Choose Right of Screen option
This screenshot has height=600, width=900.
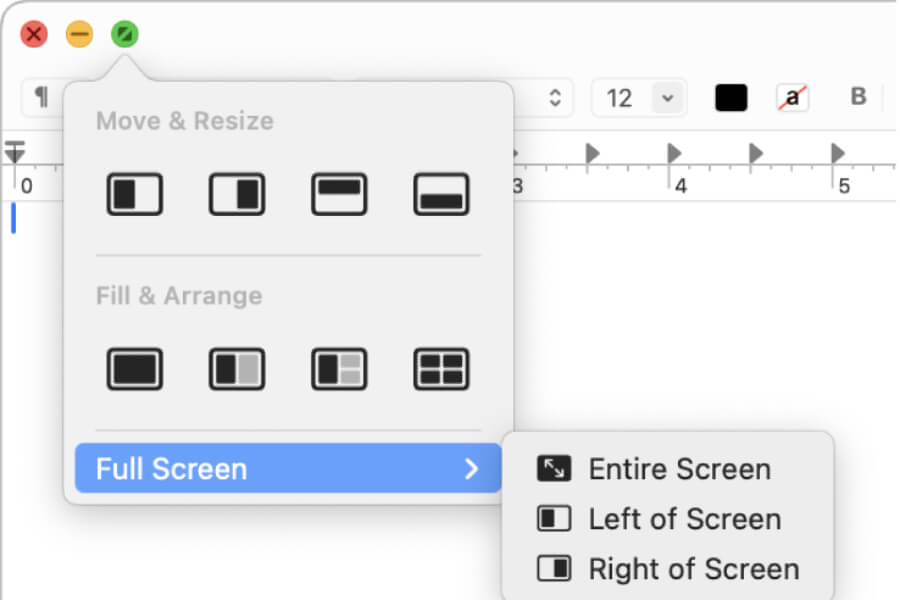coord(690,568)
